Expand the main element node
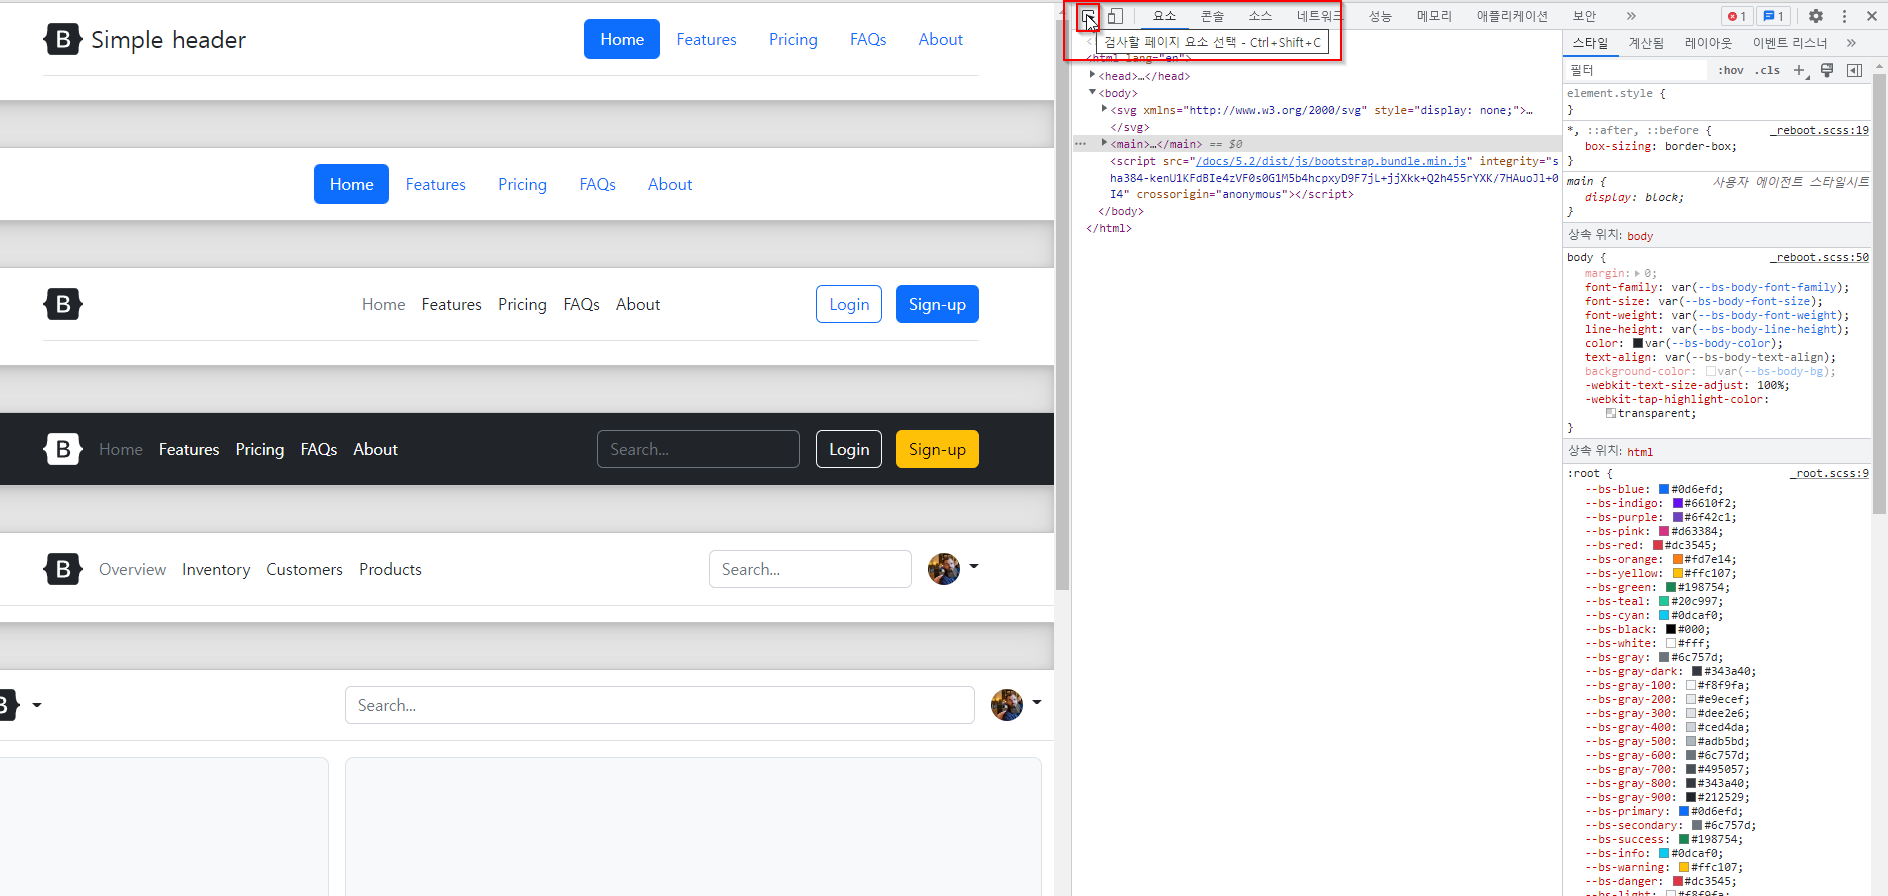Image resolution: width=1888 pixels, height=896 pixels. (1104, 143)
